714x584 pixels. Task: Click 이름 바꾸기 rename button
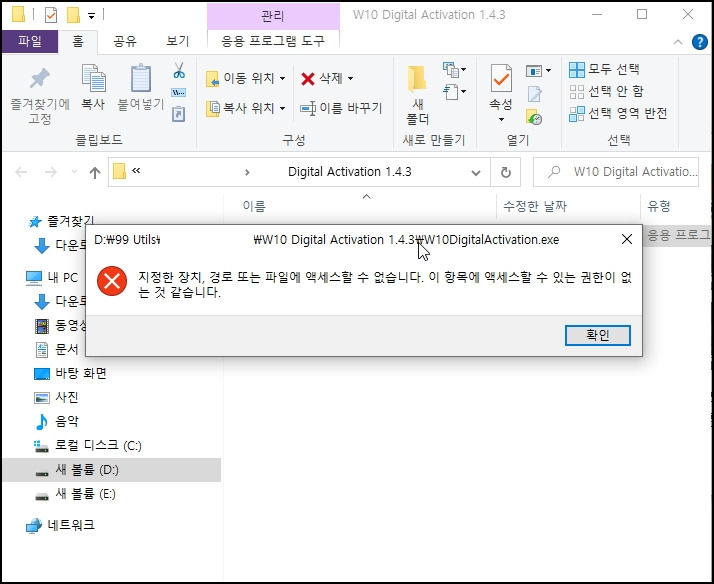pyautogui.click(x=341, y=108)
